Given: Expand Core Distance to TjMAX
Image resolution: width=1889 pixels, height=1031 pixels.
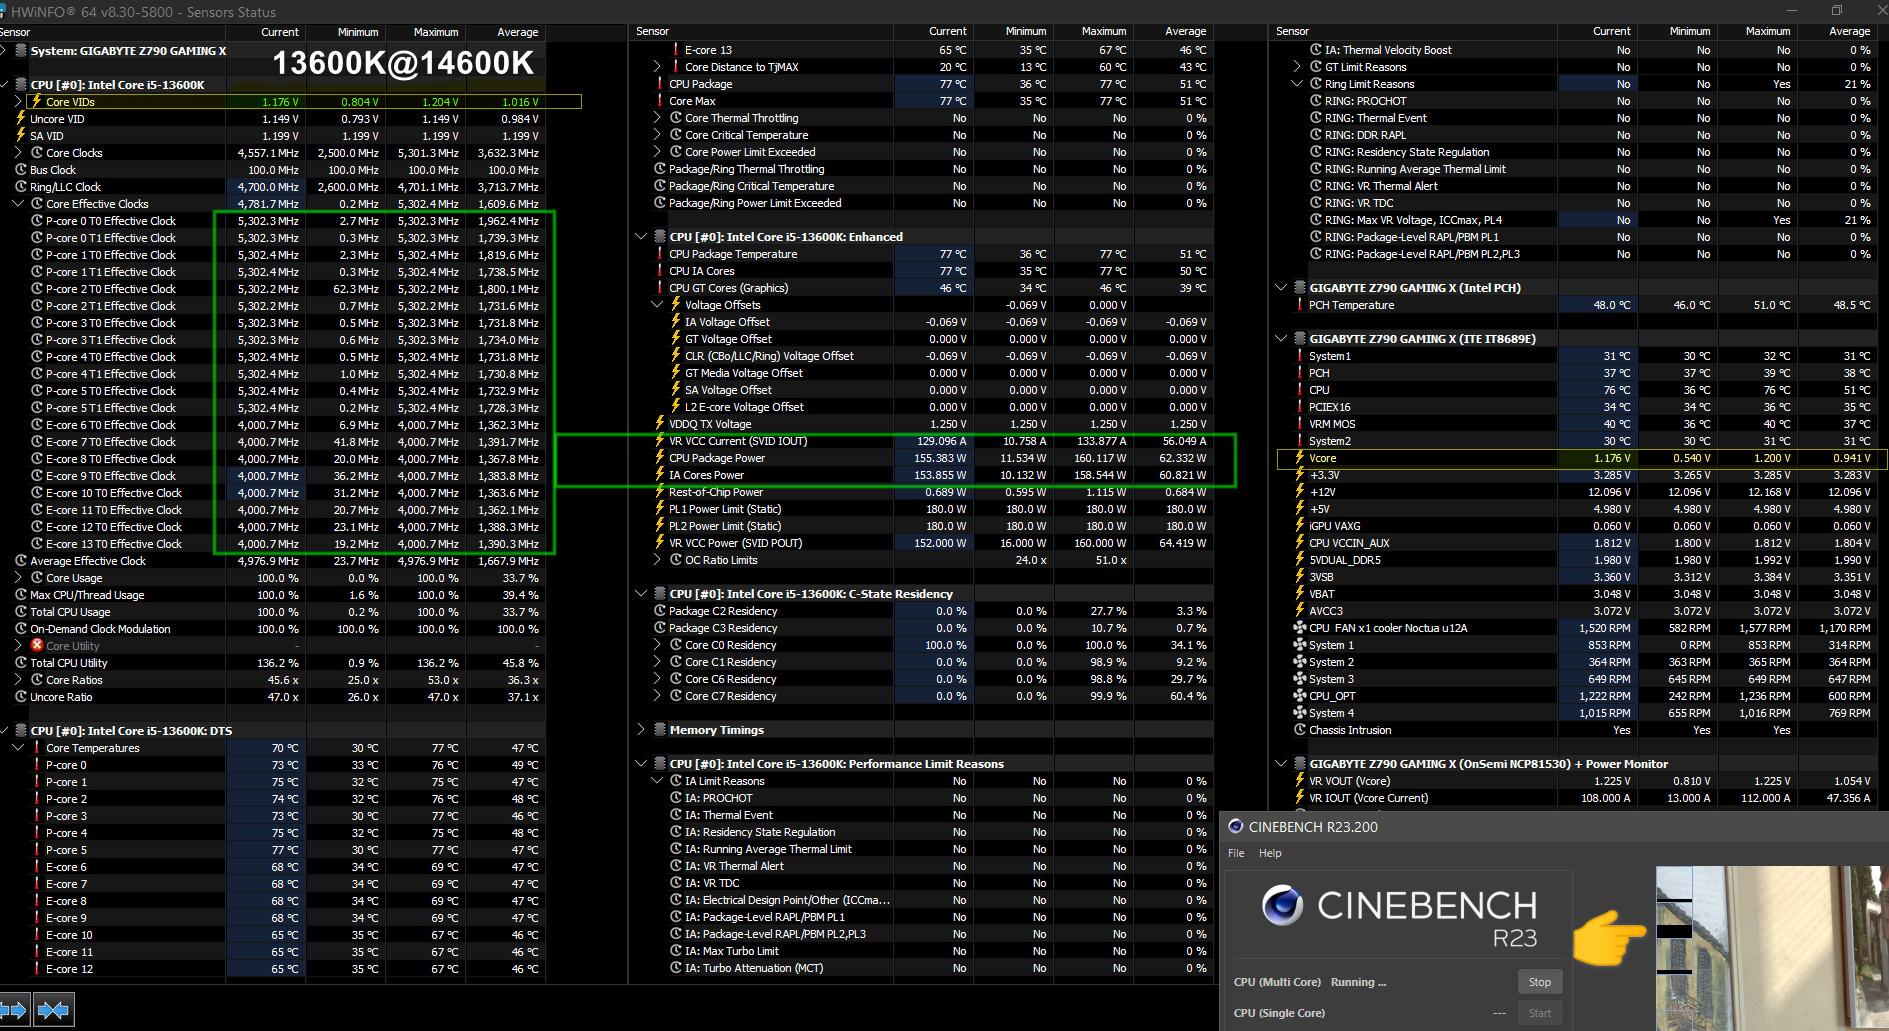Looking at the screenshot, I should click(657, 67).
